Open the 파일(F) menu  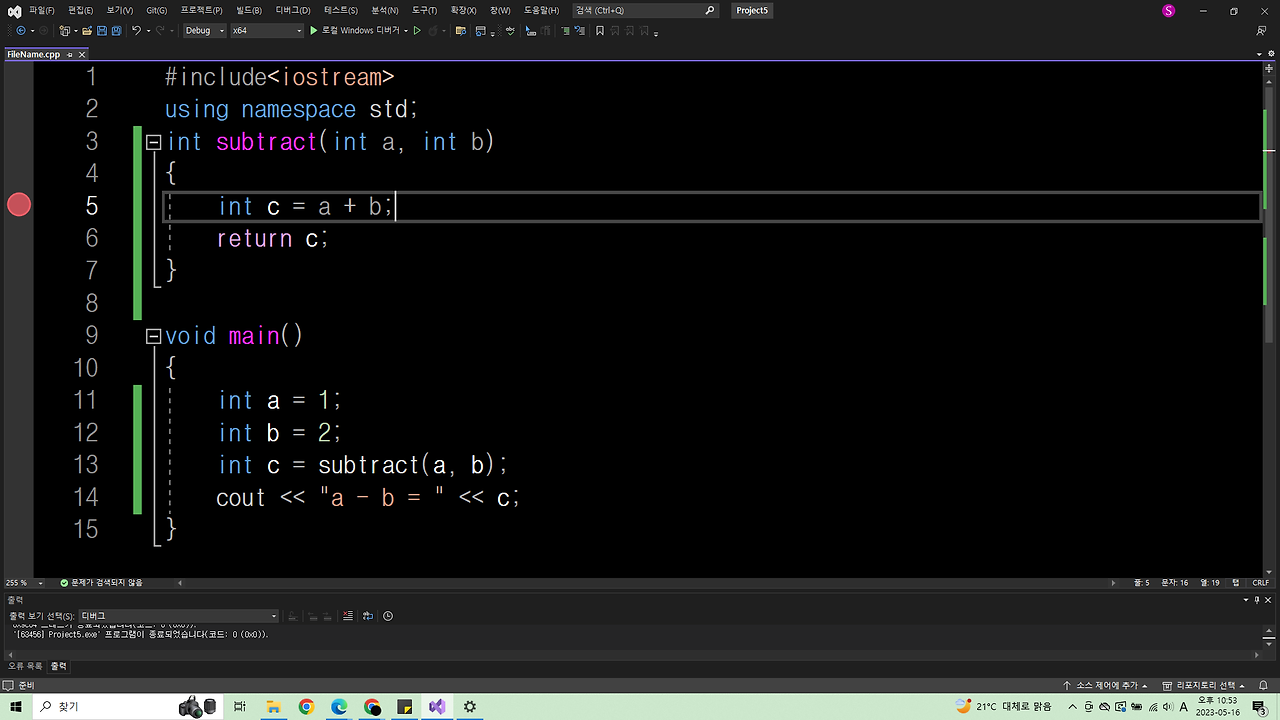point(42,11)
